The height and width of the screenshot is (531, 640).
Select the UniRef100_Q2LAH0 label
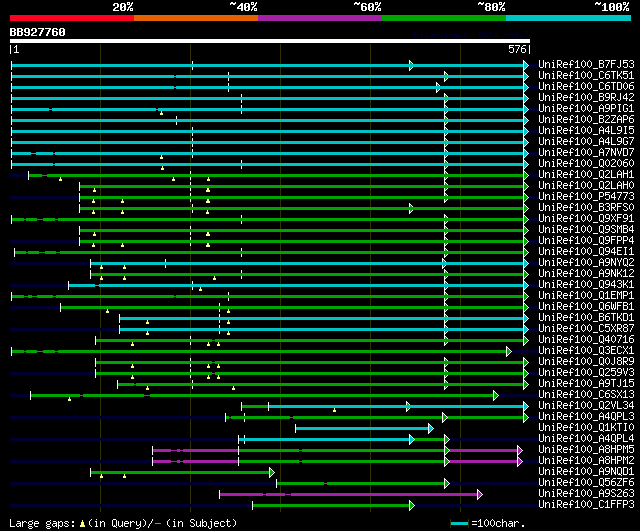point(586,186)
